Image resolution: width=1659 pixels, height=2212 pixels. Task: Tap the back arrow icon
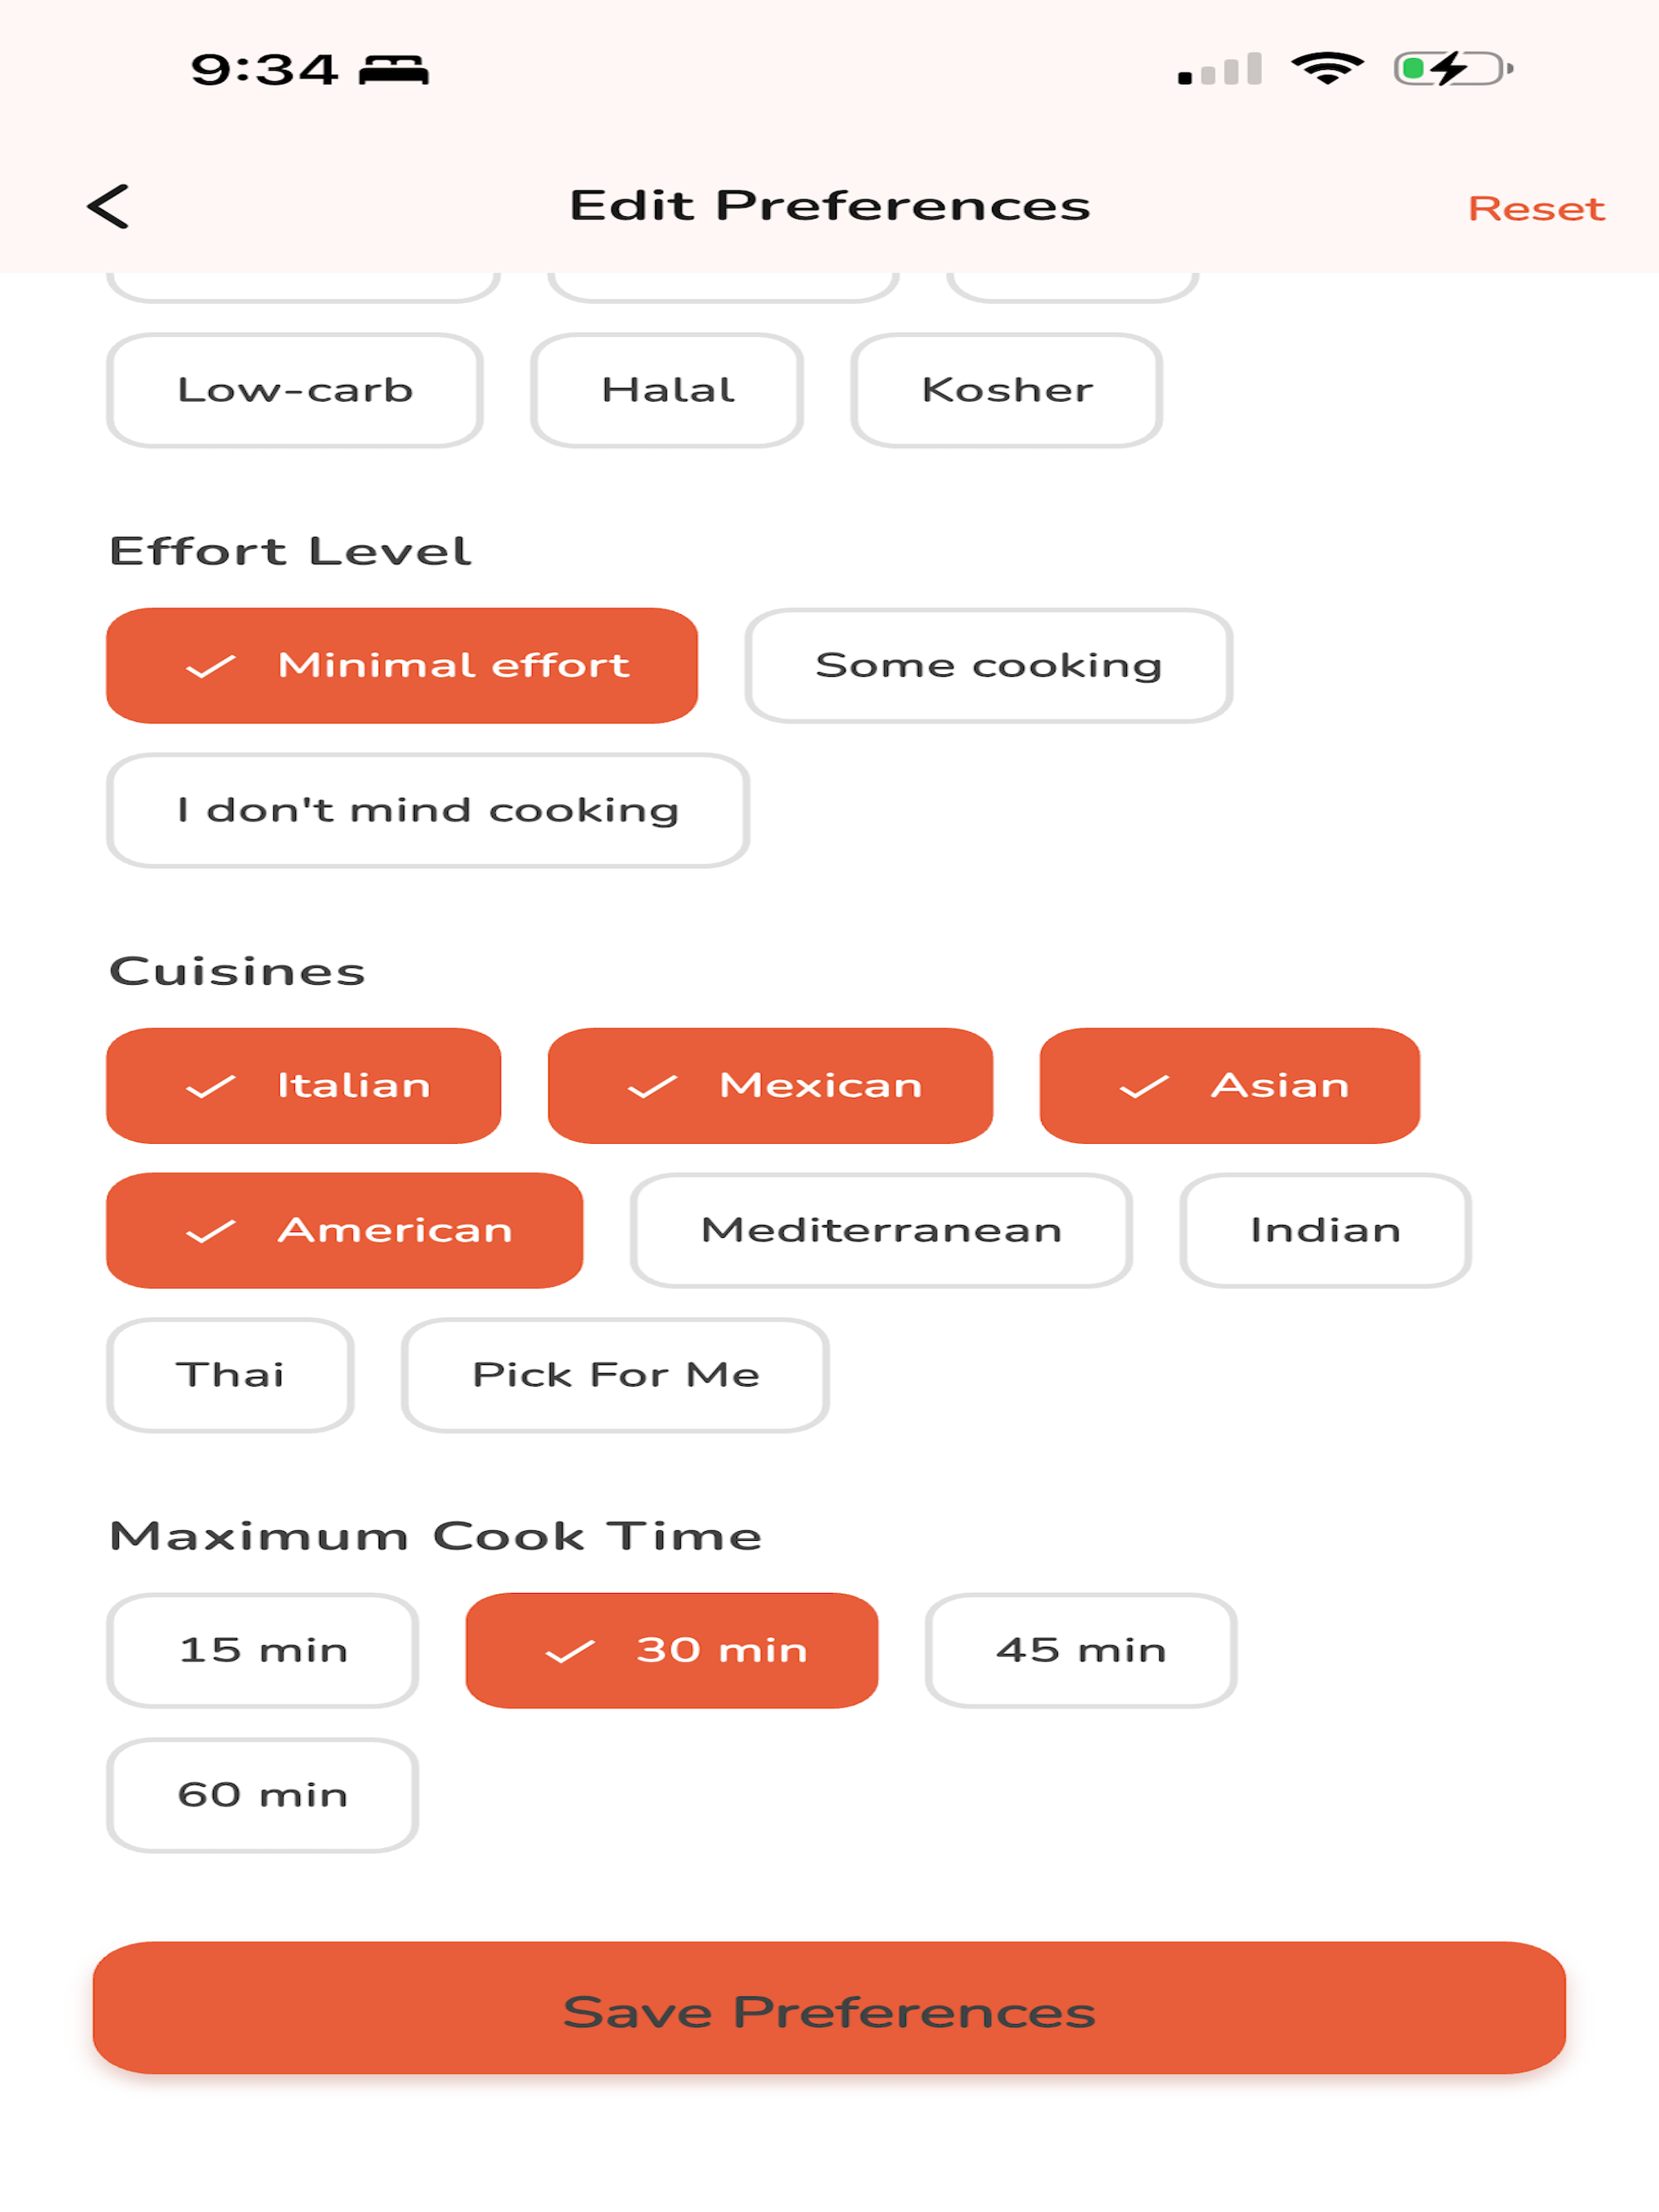108,206
